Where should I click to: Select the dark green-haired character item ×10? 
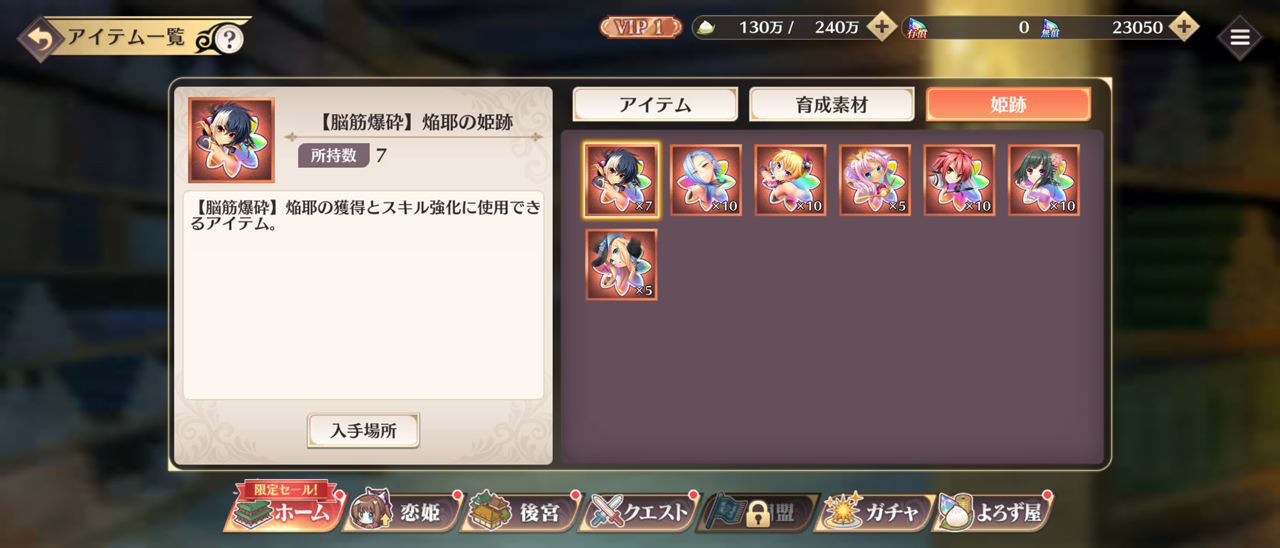click(1044, 180)
